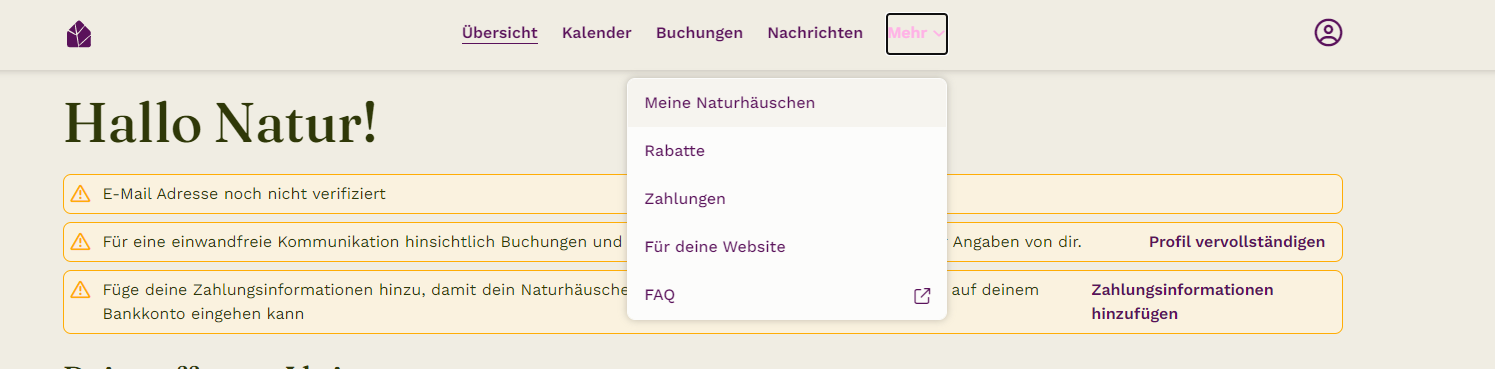Image resolution: width=1495 pixels, height=369 pixels.
Task: Select Für deine Website option
Action: pyautogui.click(x=787, y=247)
